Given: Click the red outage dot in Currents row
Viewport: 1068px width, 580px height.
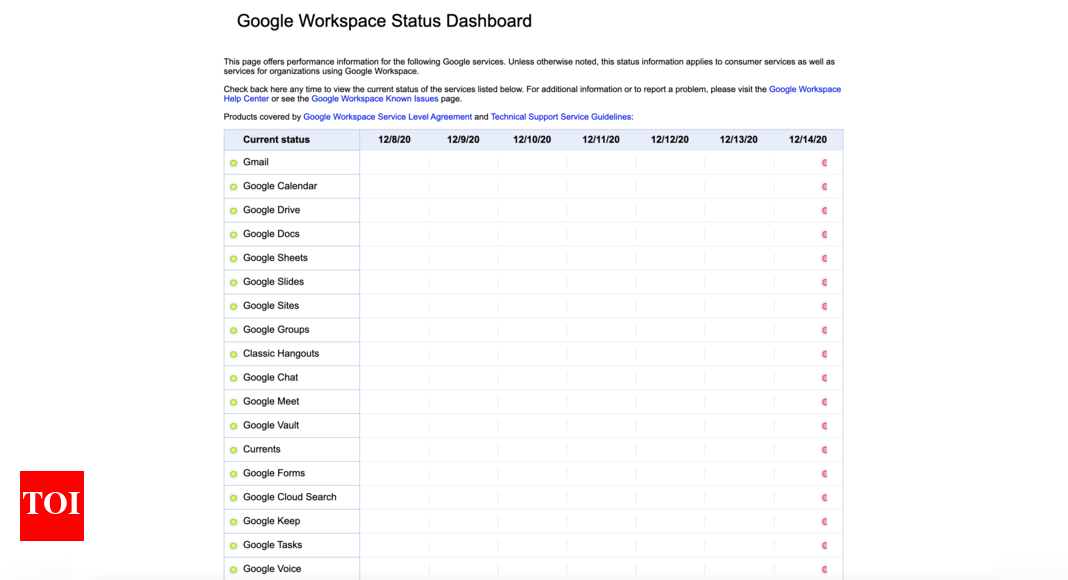Looking at the screenshot, I should [824, 450].
